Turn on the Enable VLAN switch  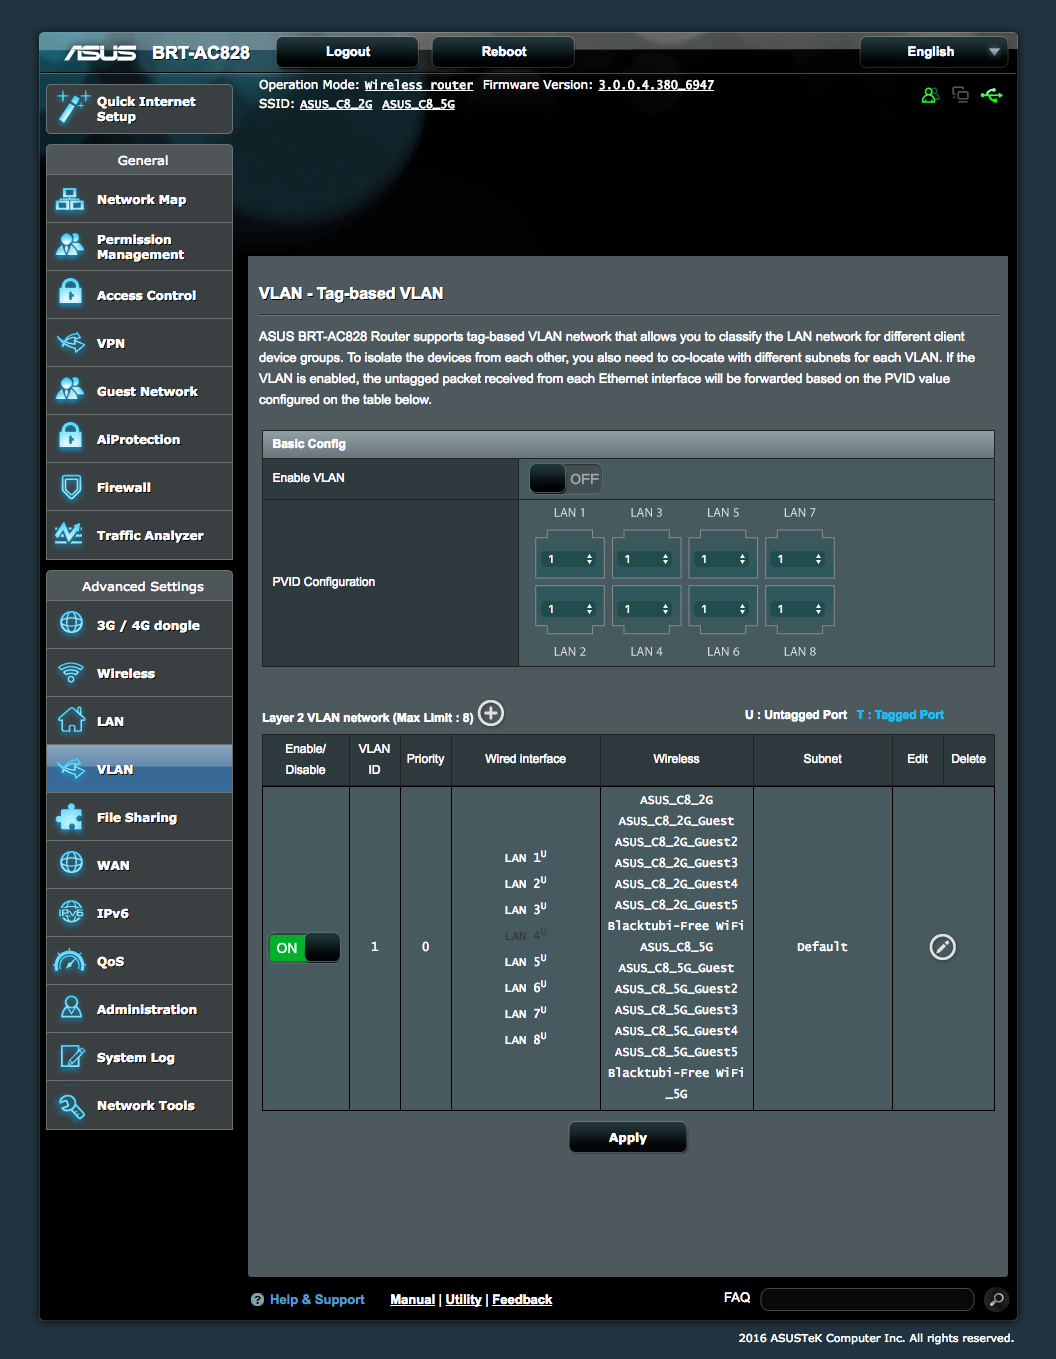566,479
